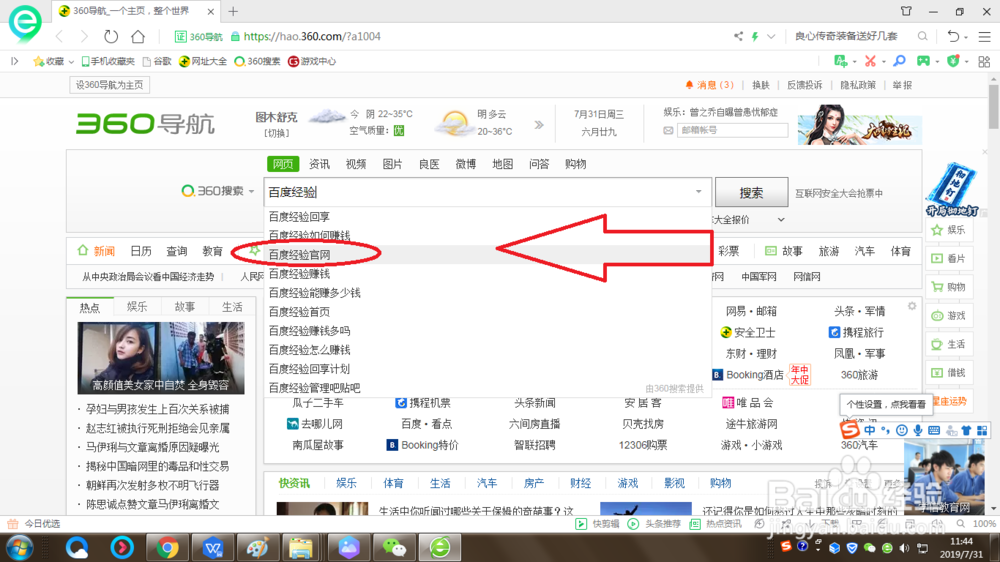The height and width of the screenshot is (562, 1000).
Task: Open site settings gear icon
Action: (912, 306)
